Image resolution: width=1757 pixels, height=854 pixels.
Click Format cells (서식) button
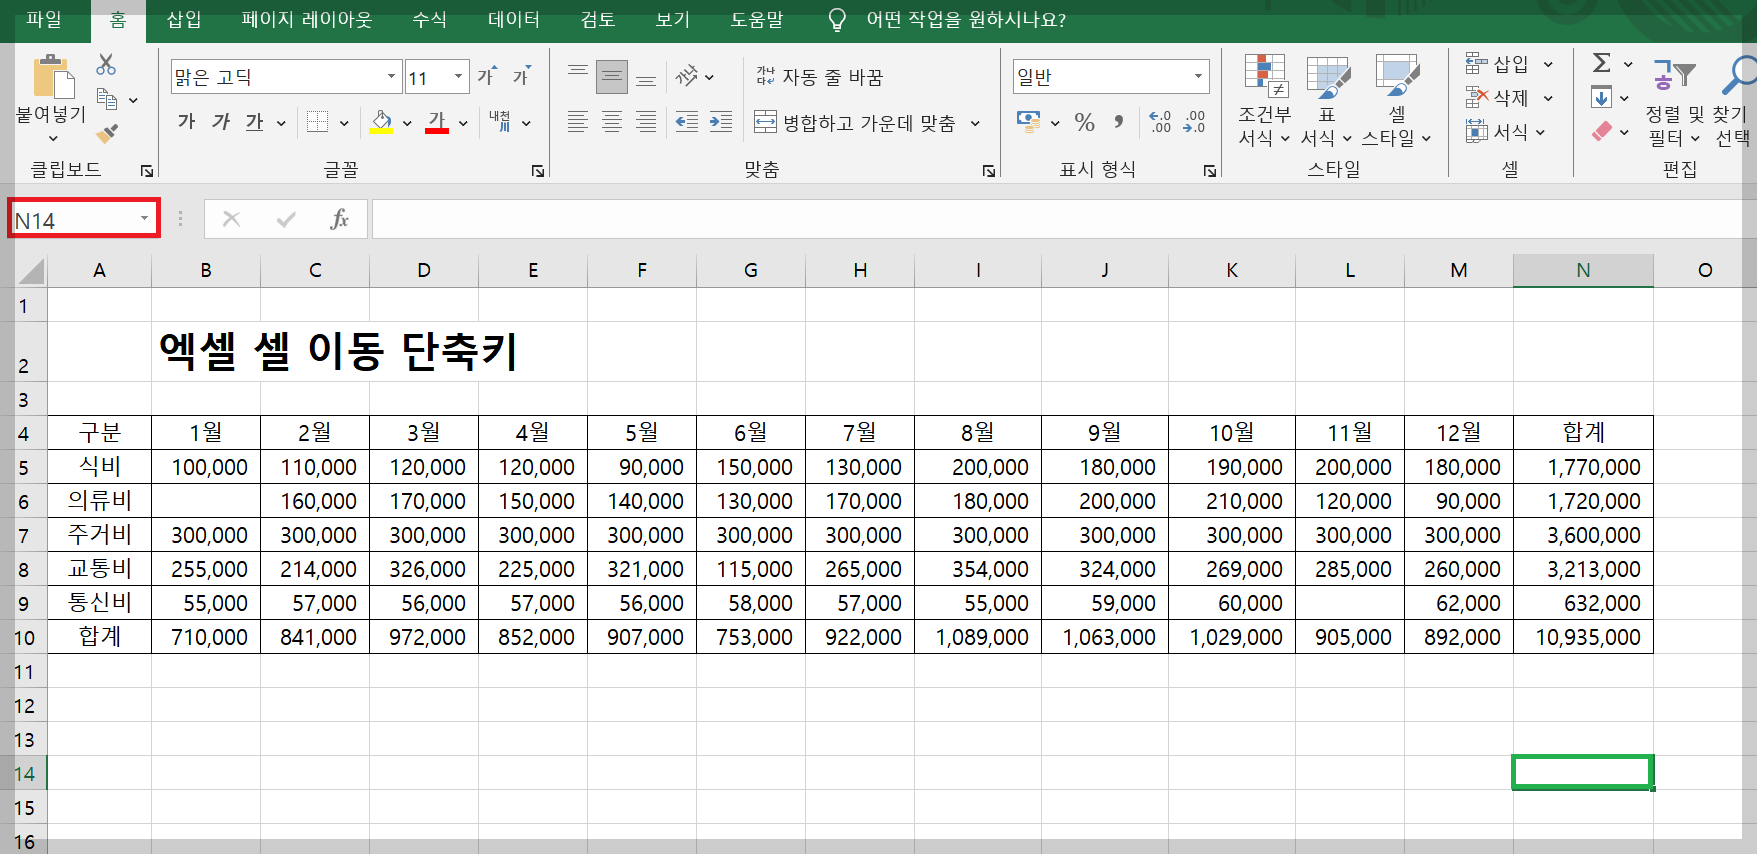pos(1497,132)
